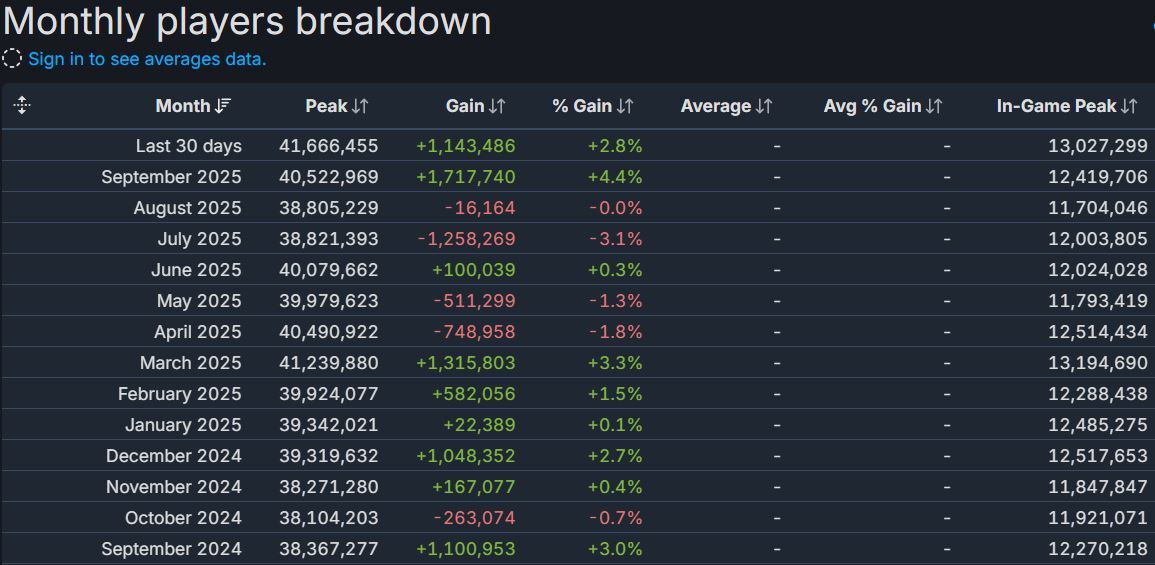
Task: Click the Peak column sort arrows
Action: click(361, 106)
